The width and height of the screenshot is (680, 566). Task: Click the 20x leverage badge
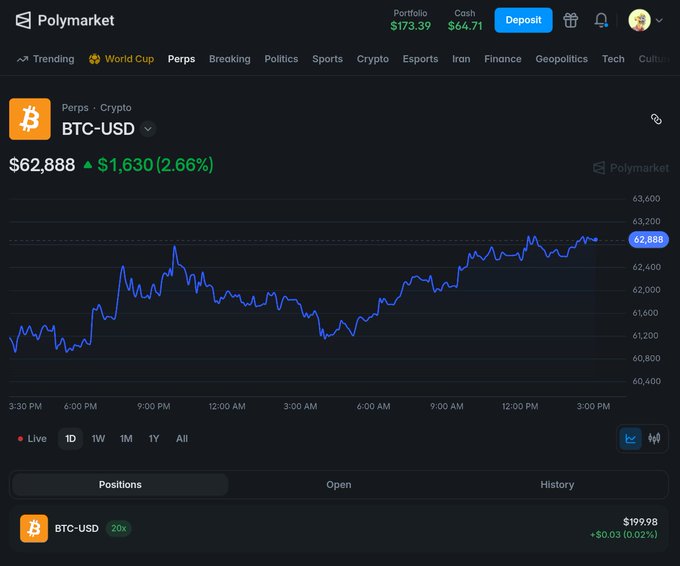118,528
